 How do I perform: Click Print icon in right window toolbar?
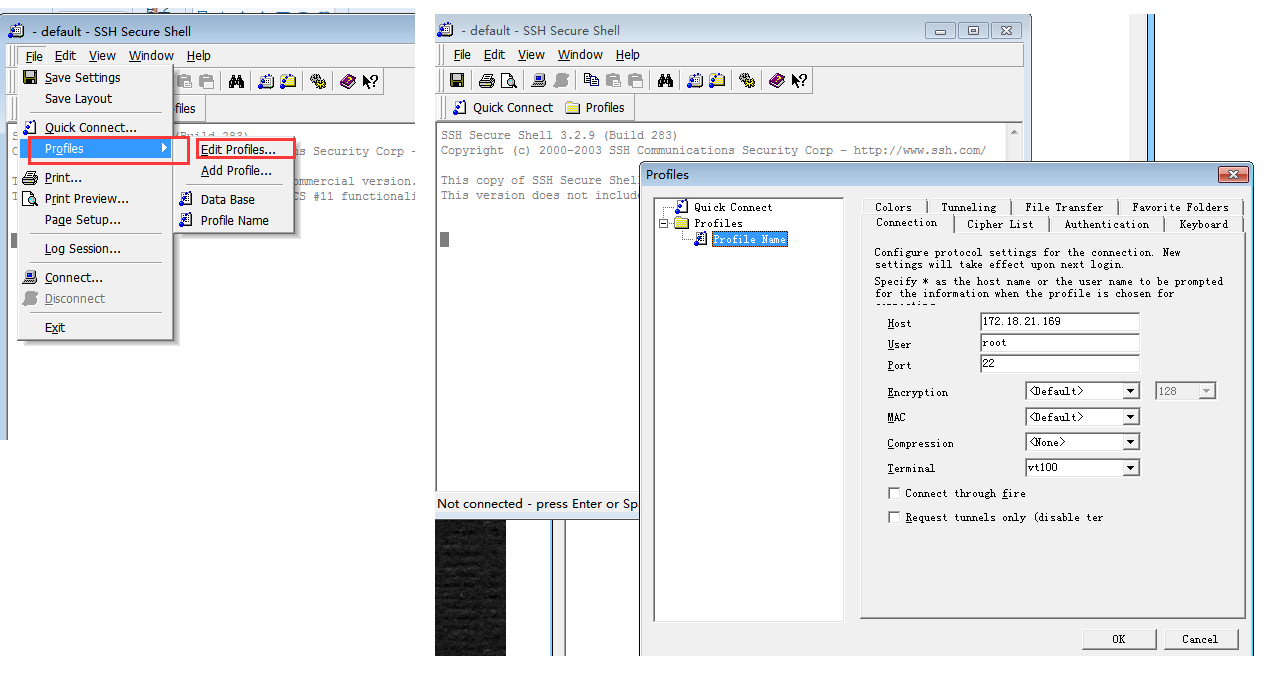(486, 81)
